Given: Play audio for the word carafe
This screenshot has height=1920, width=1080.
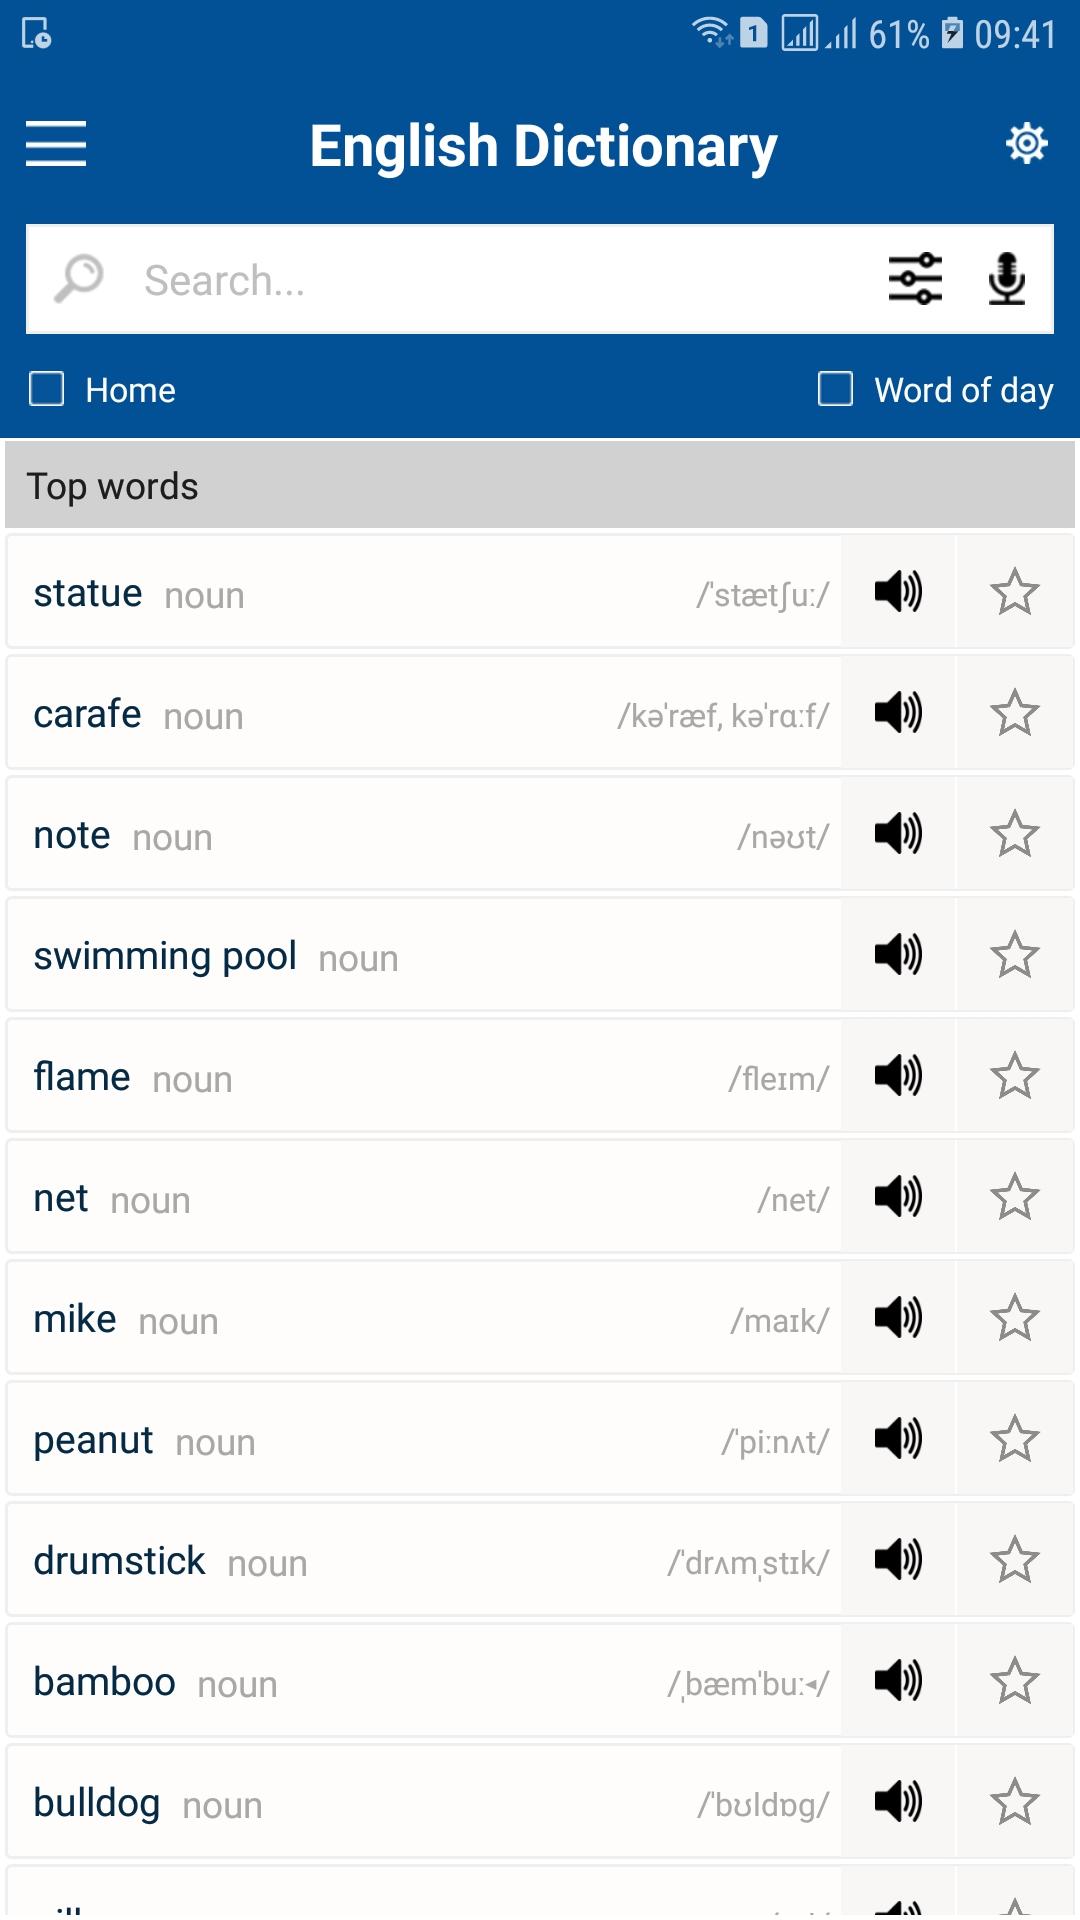Looking at the screenshot, I should point(898,712).
